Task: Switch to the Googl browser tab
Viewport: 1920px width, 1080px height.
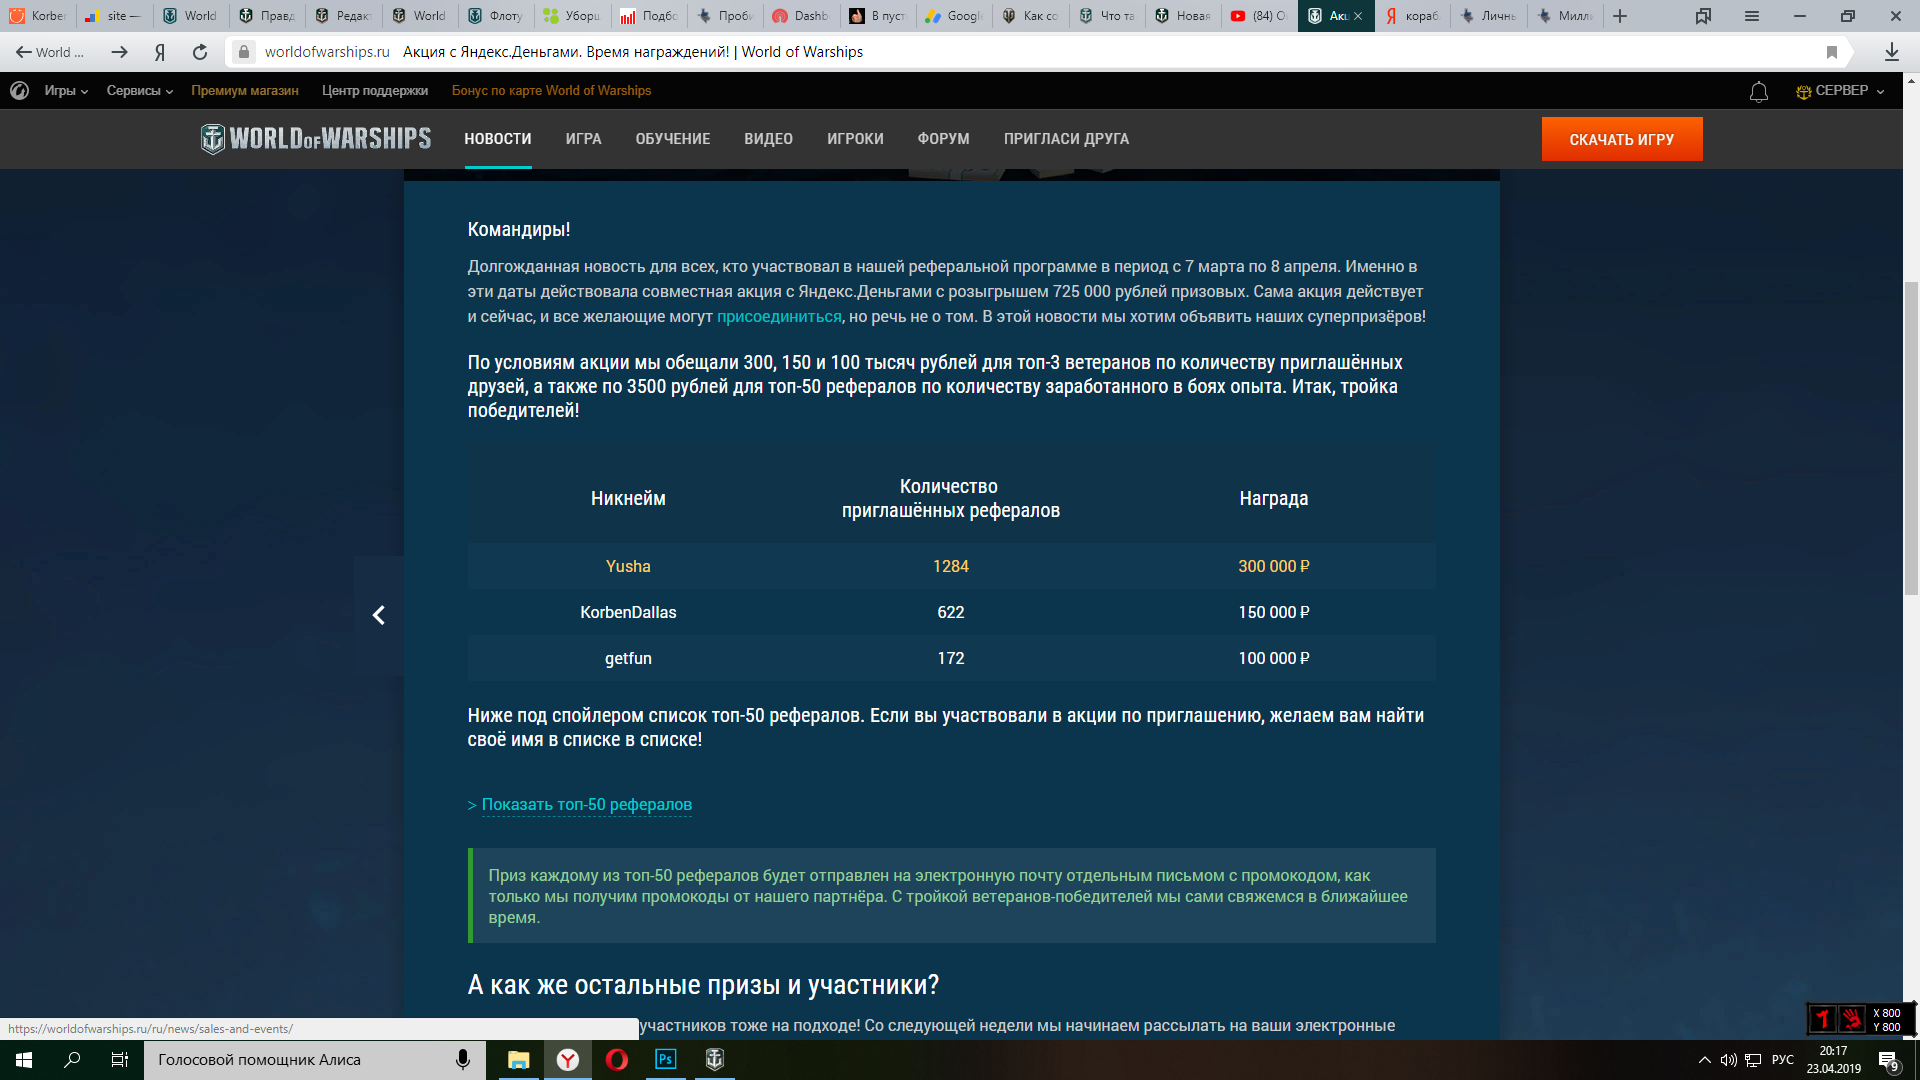Action: click(x=953, y=16)
